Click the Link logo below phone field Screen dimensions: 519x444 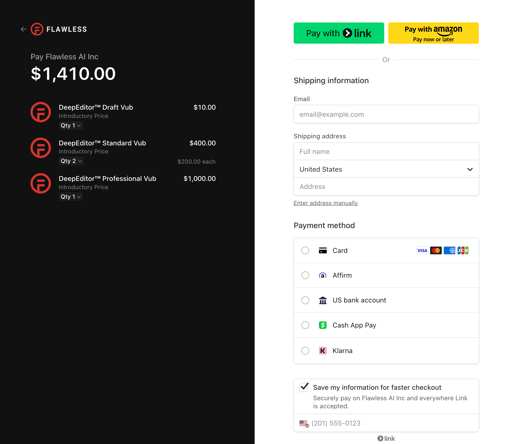pos(386,438)
